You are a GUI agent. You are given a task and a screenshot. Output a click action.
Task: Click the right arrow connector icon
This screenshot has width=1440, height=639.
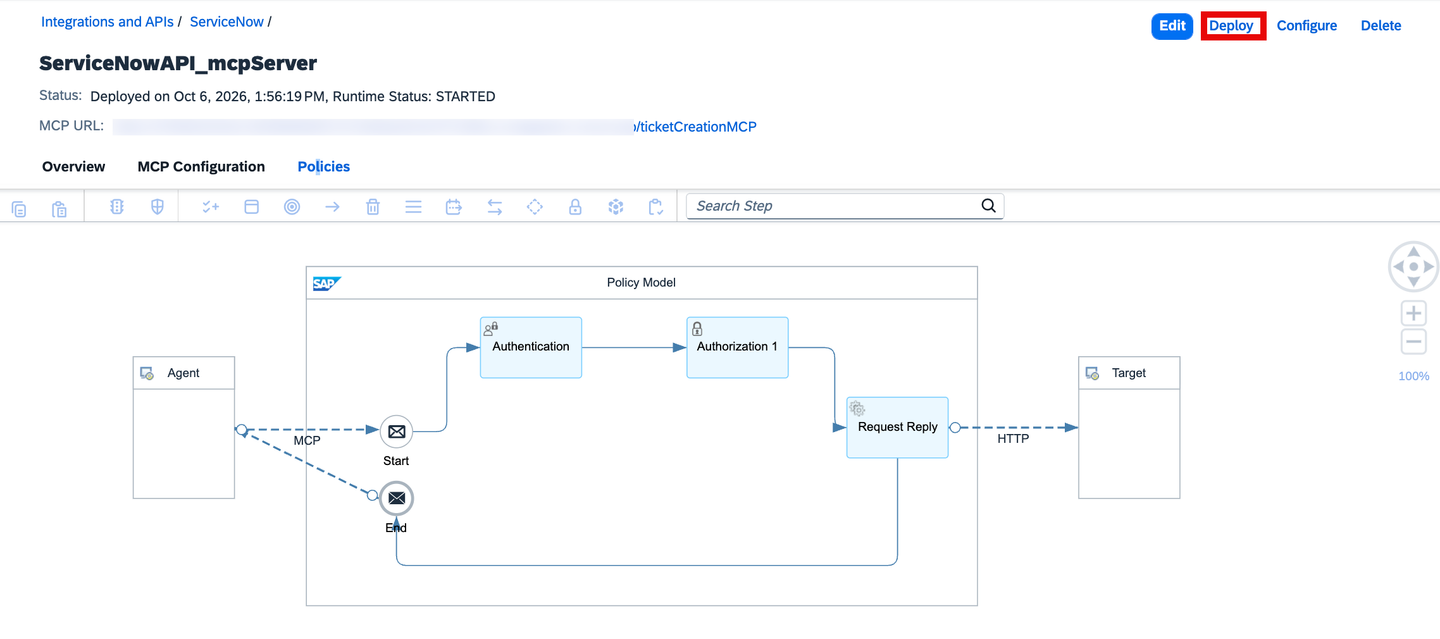[x=332, y=206]
